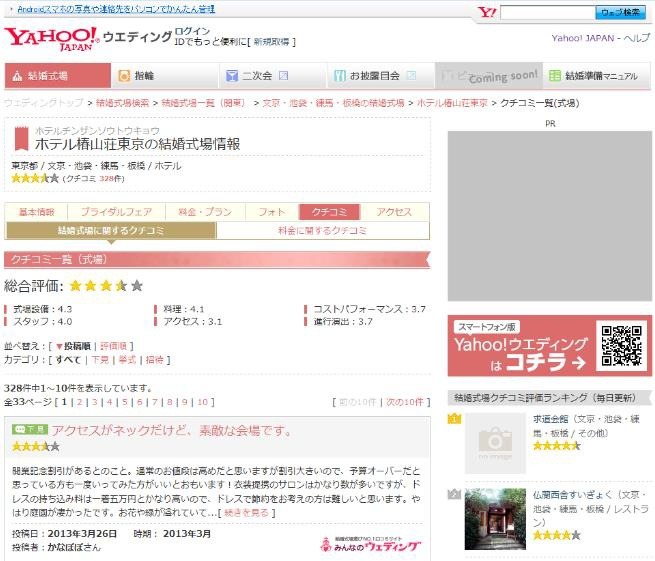Click the cutlery icon of お披露目会

point(340,76)
